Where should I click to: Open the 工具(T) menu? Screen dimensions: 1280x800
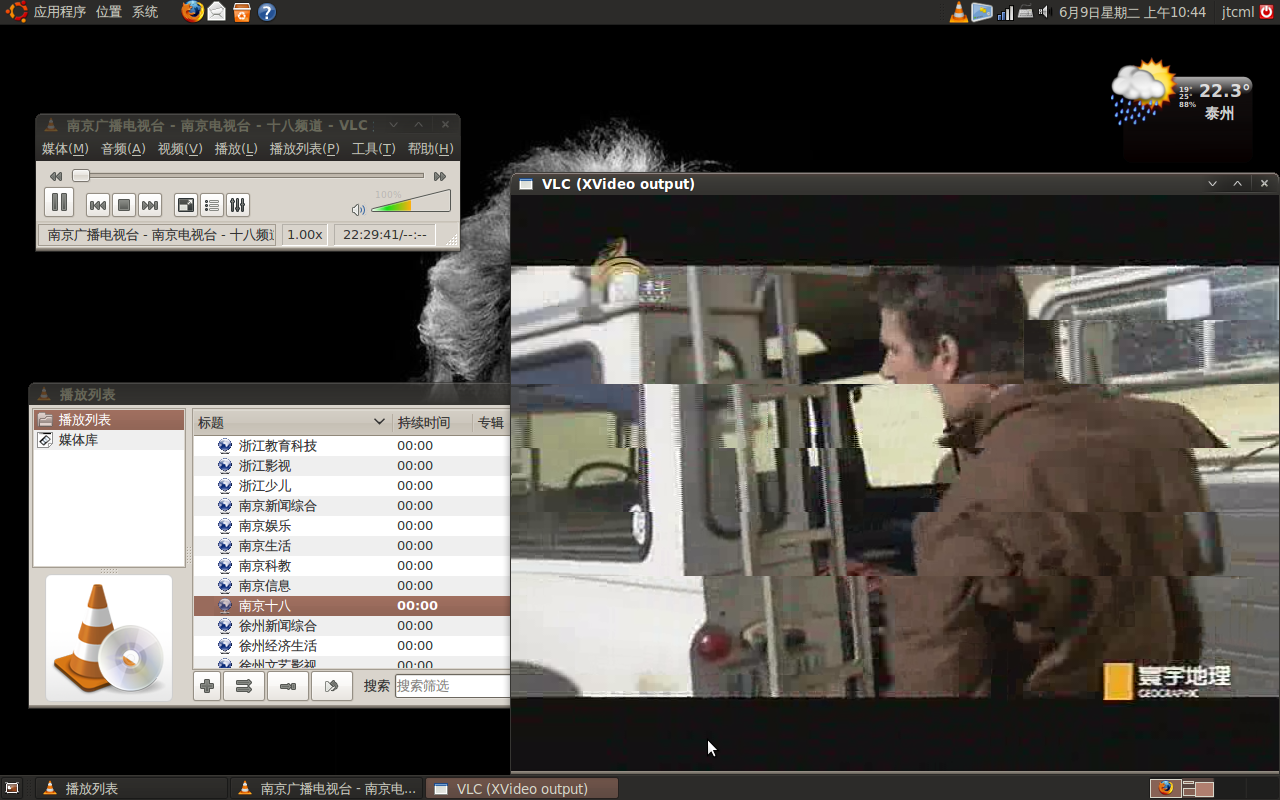click(x=374, y=149)
